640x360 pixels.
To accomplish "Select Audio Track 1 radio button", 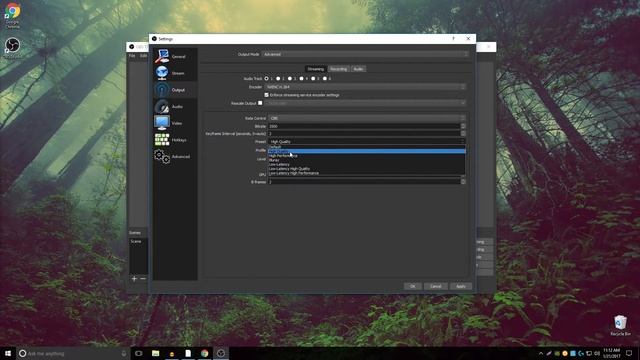I will pos(267,78).
